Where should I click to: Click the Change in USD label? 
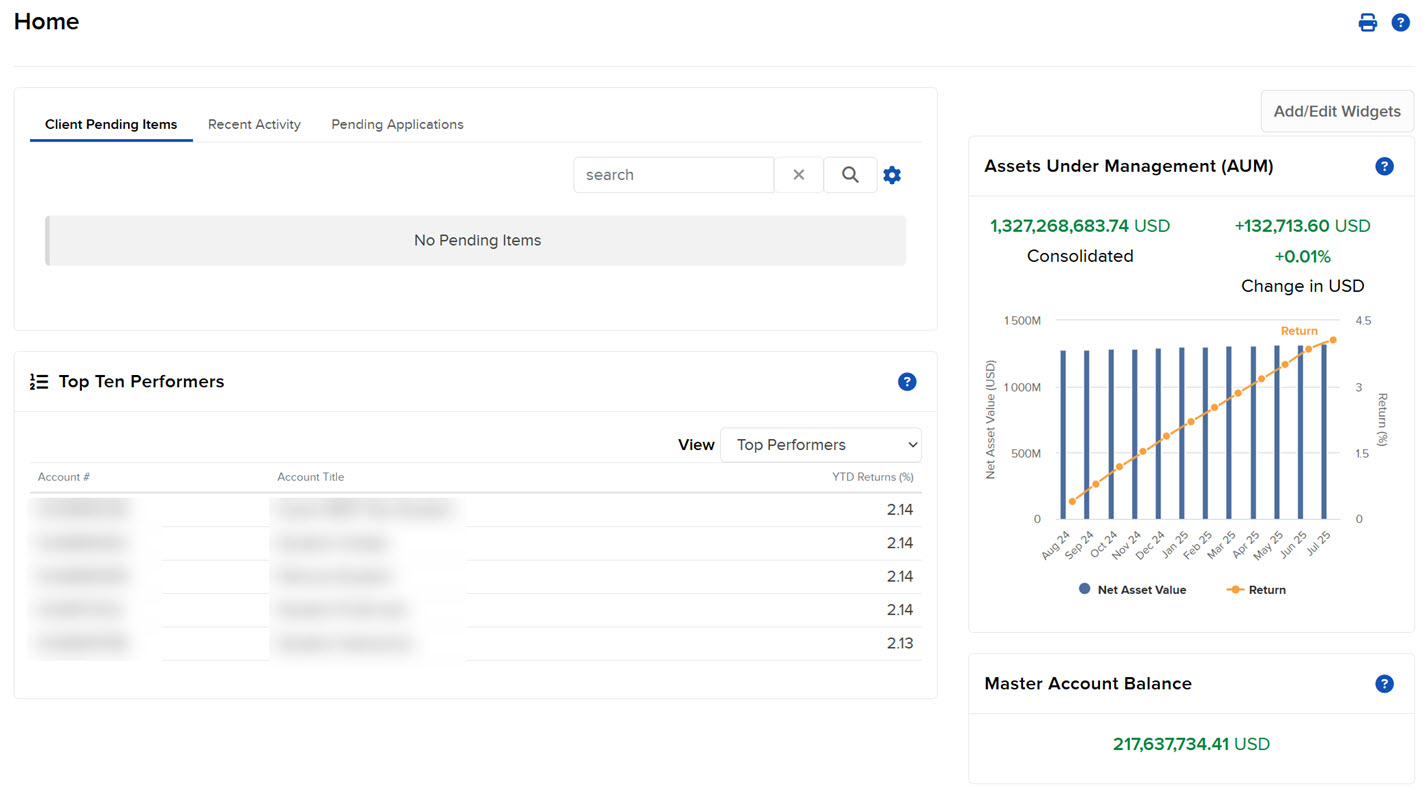1302,286
